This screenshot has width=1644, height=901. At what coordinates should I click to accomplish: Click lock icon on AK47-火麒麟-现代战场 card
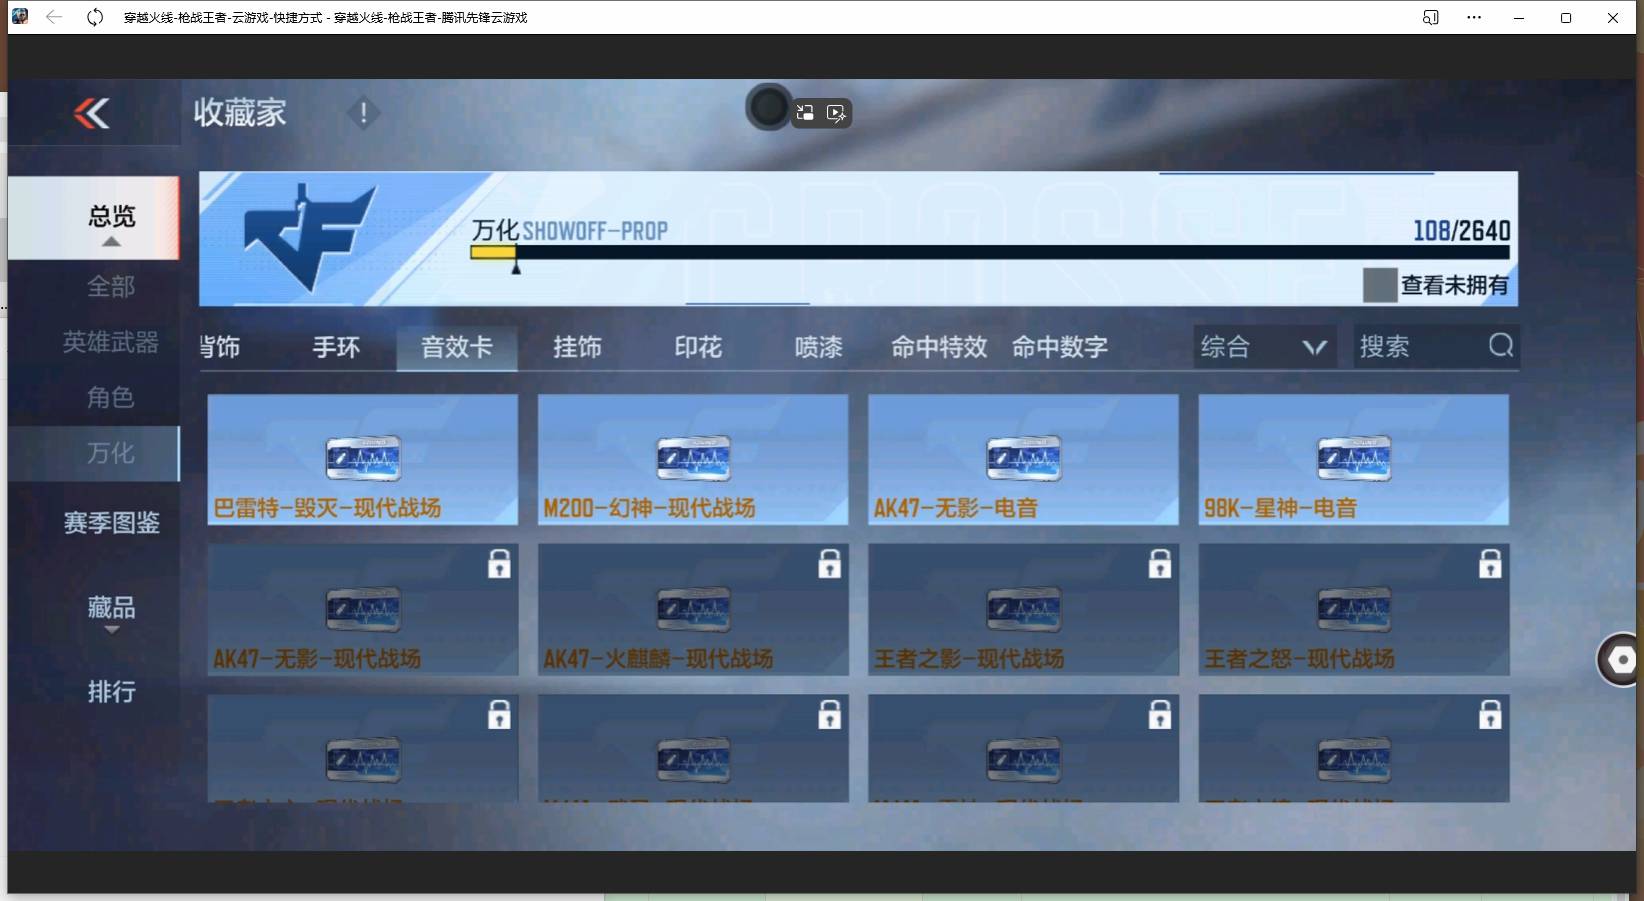pos(829,564)
